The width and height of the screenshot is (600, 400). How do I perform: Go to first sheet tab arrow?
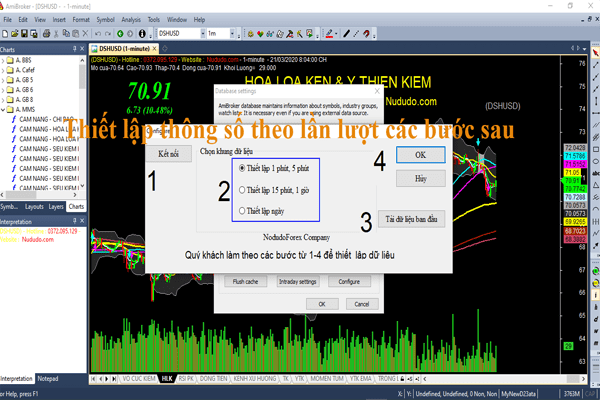93,379
